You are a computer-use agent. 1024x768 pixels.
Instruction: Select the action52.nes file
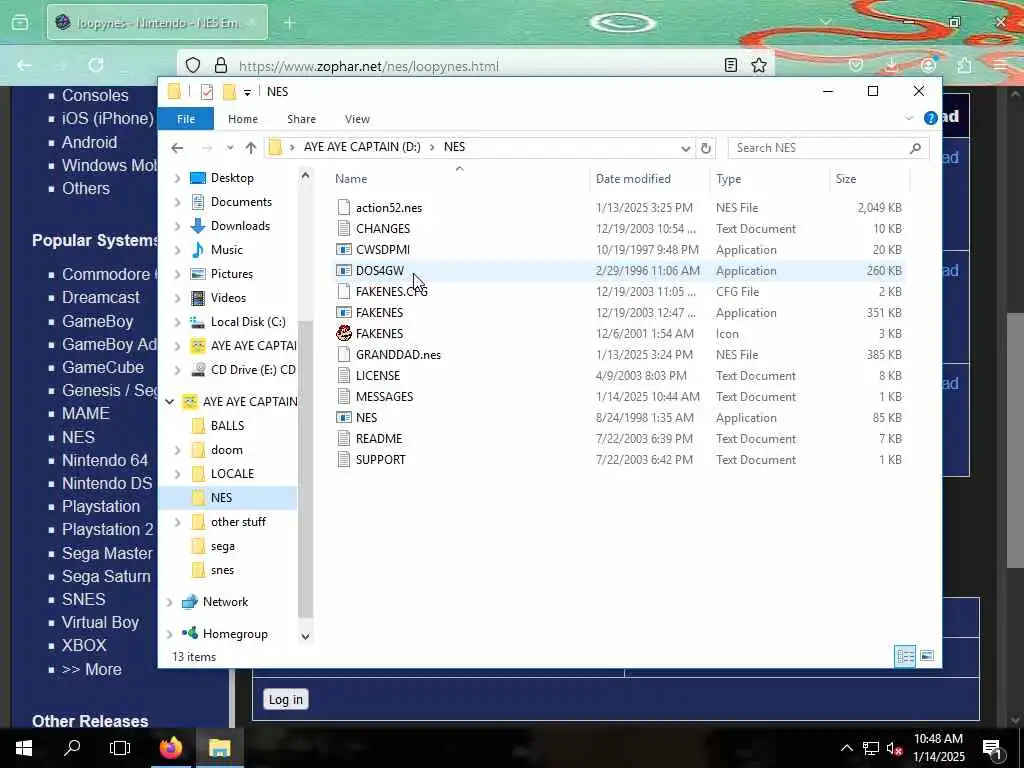(x=389, y=208)
